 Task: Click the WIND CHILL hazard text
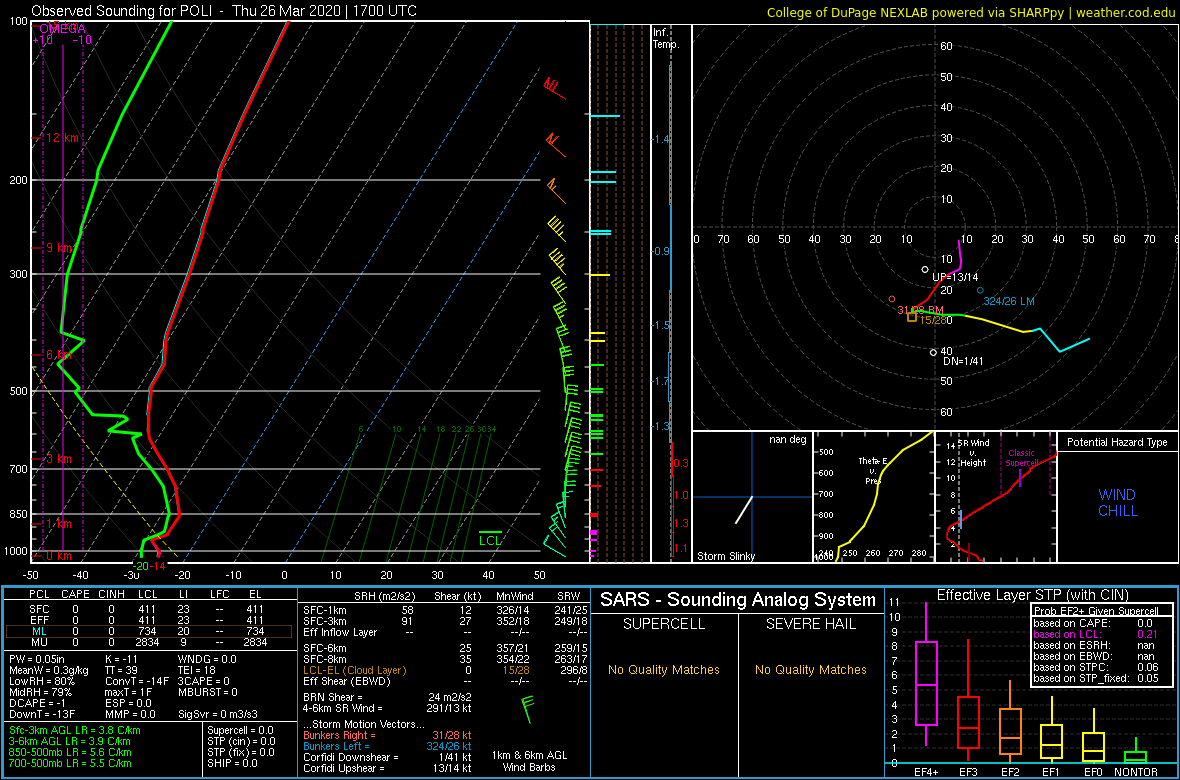pyautogui.click(x=1117, y=503)
